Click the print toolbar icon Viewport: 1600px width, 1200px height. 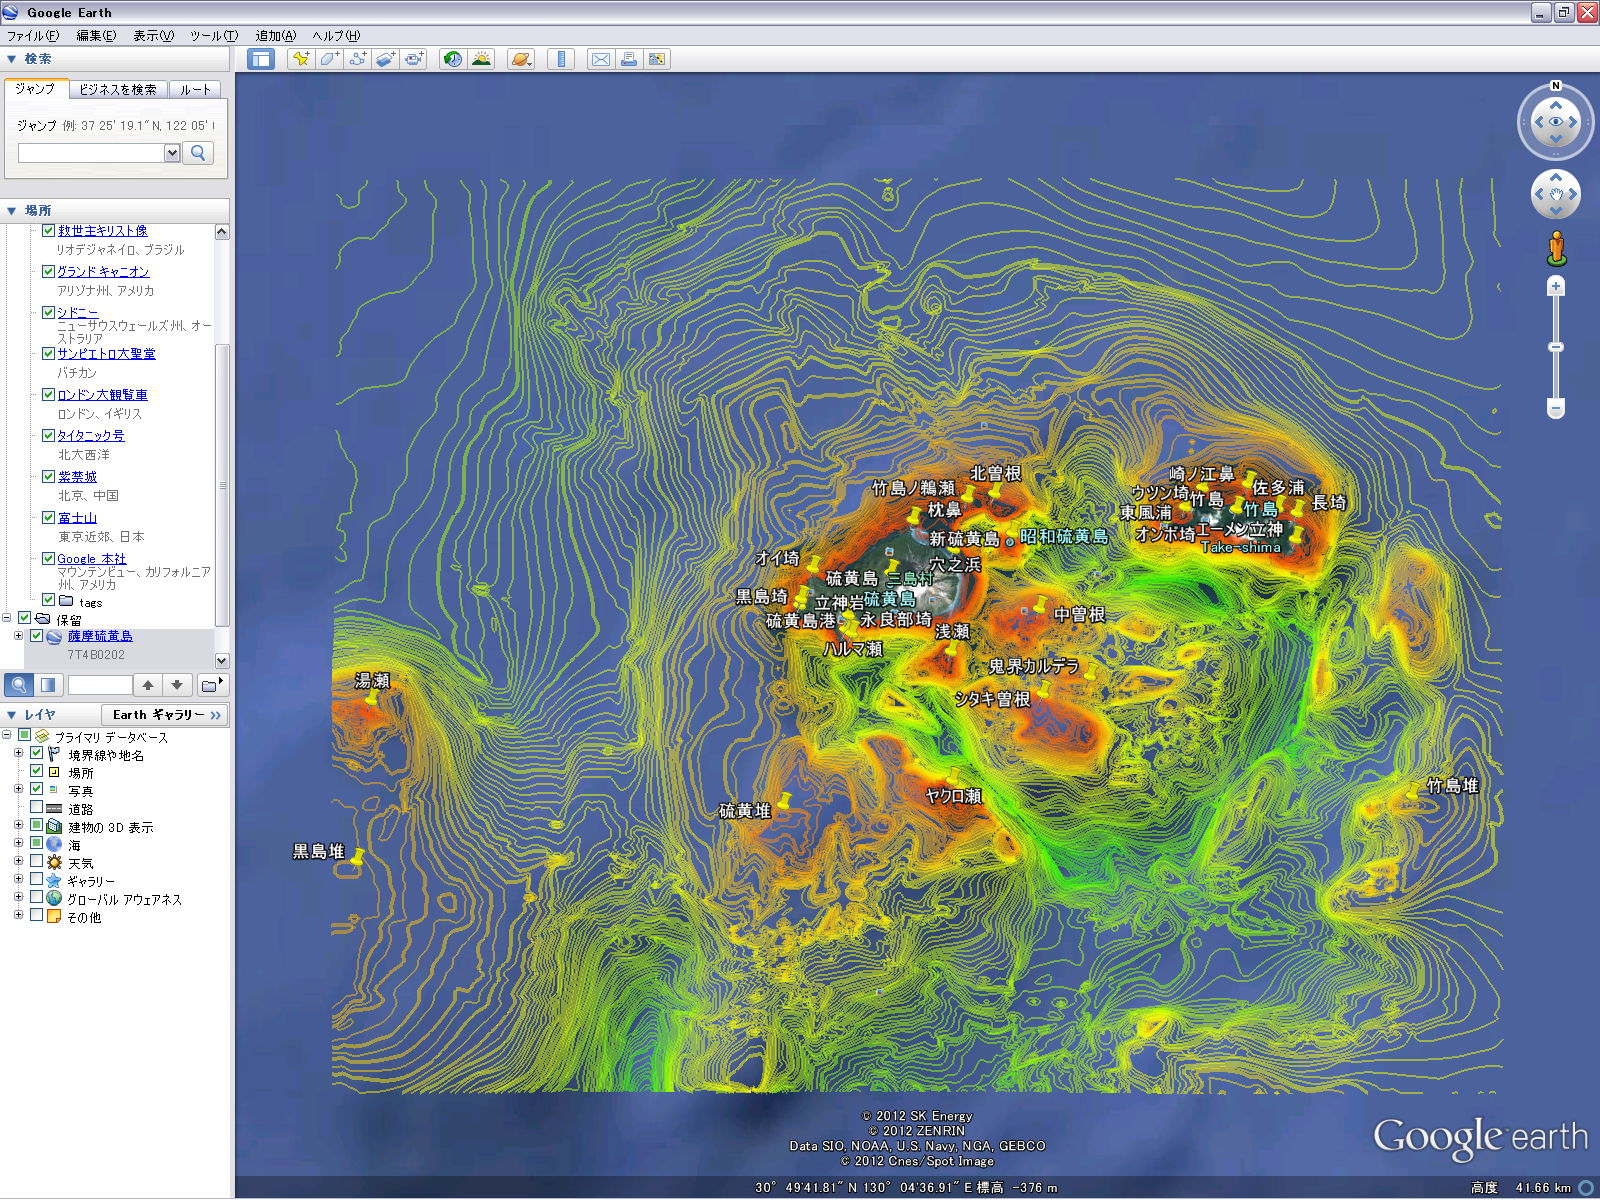click(628, 59)
